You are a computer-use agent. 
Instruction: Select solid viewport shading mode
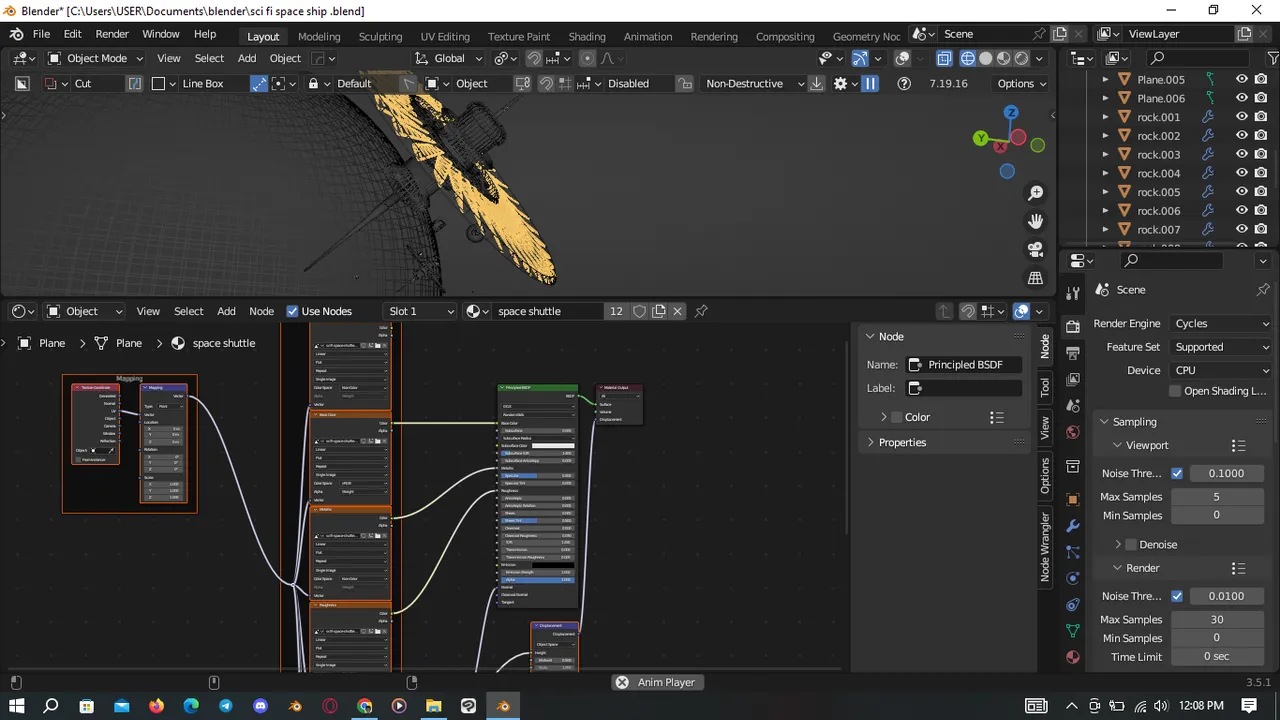[x=986, y=58]
